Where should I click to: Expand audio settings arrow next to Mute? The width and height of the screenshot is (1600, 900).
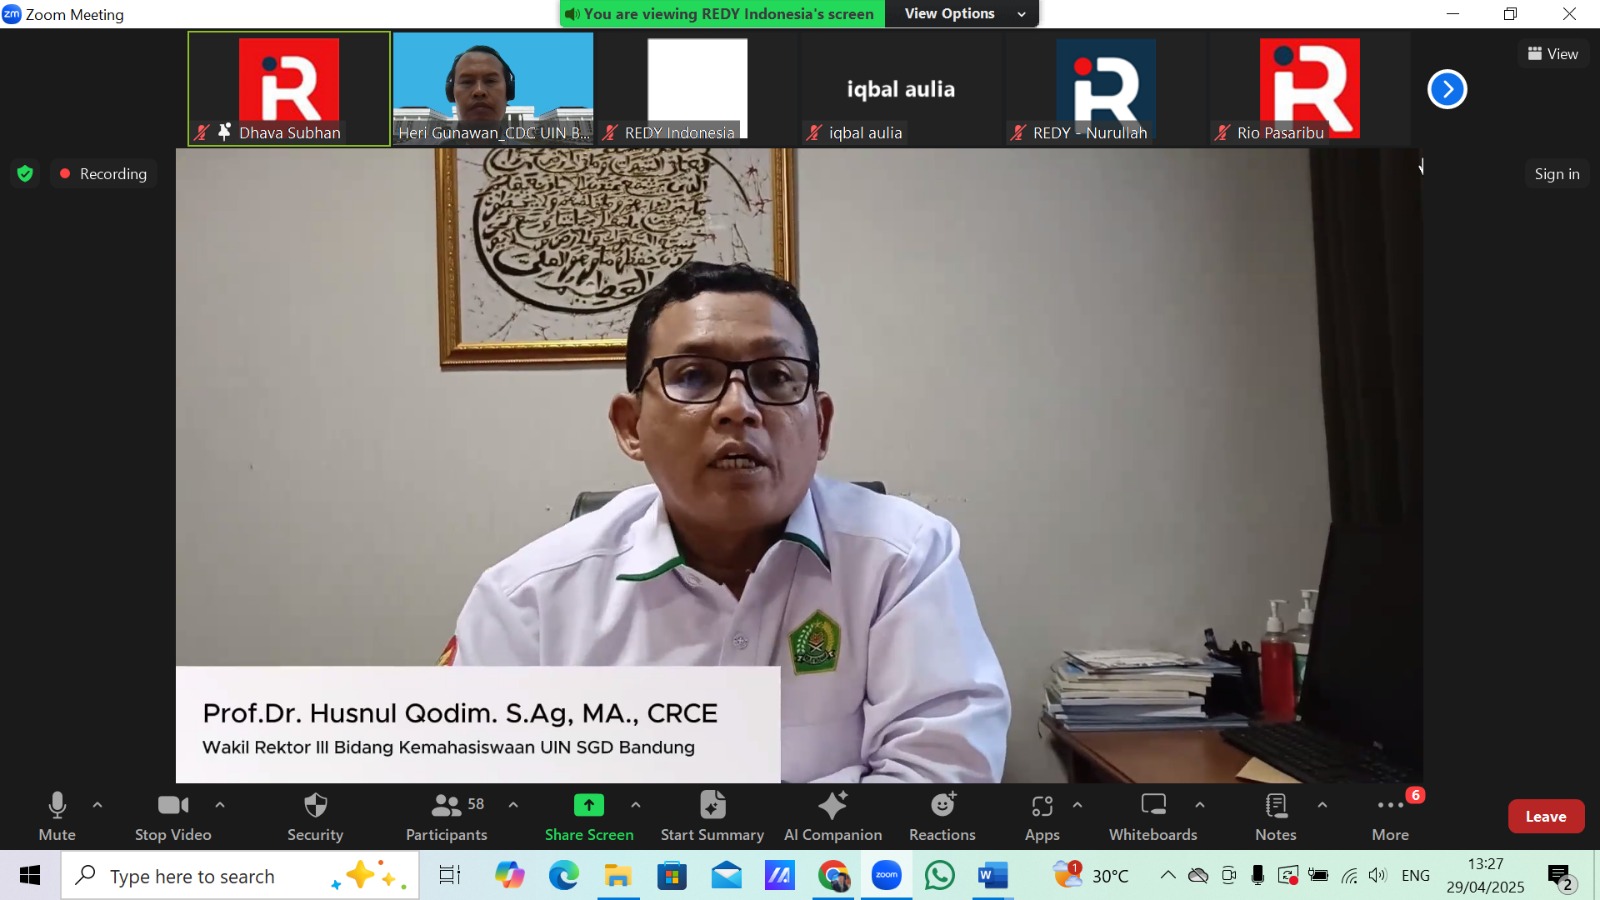pyautogui.click(x=97, y=805)
